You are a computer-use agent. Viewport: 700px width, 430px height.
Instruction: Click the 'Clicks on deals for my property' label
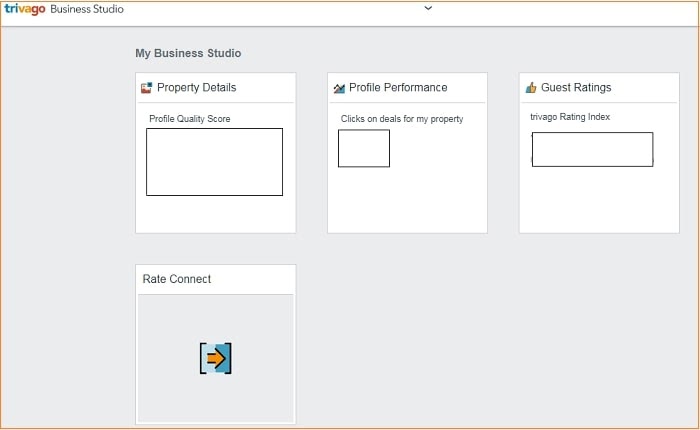pyautogui.click(x=402, y=119)
